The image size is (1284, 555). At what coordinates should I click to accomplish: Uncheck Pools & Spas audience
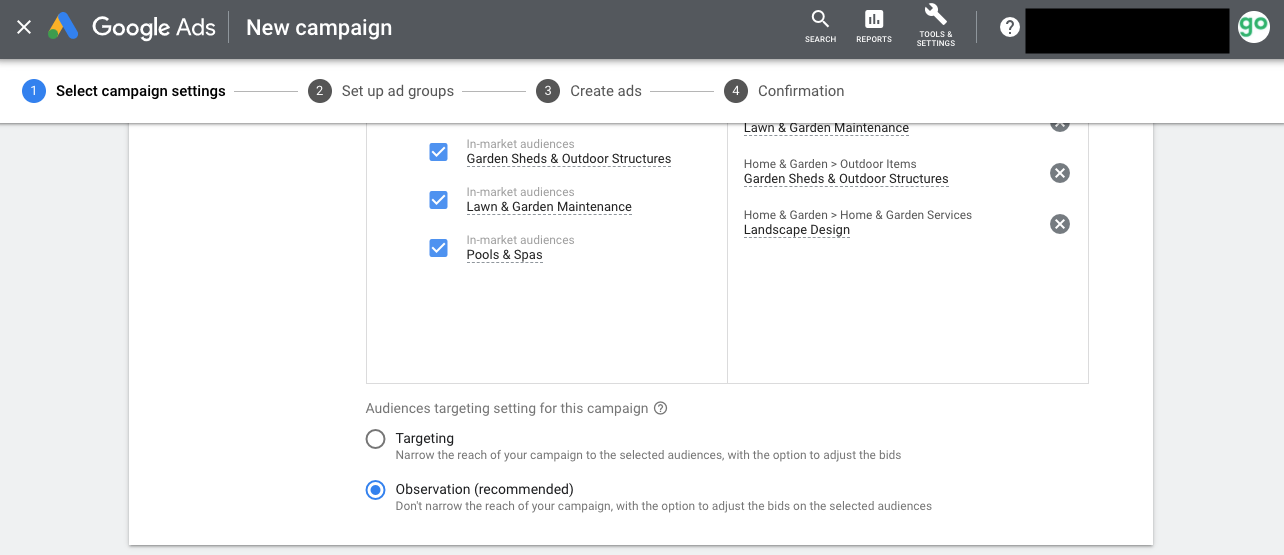(438, 248)
